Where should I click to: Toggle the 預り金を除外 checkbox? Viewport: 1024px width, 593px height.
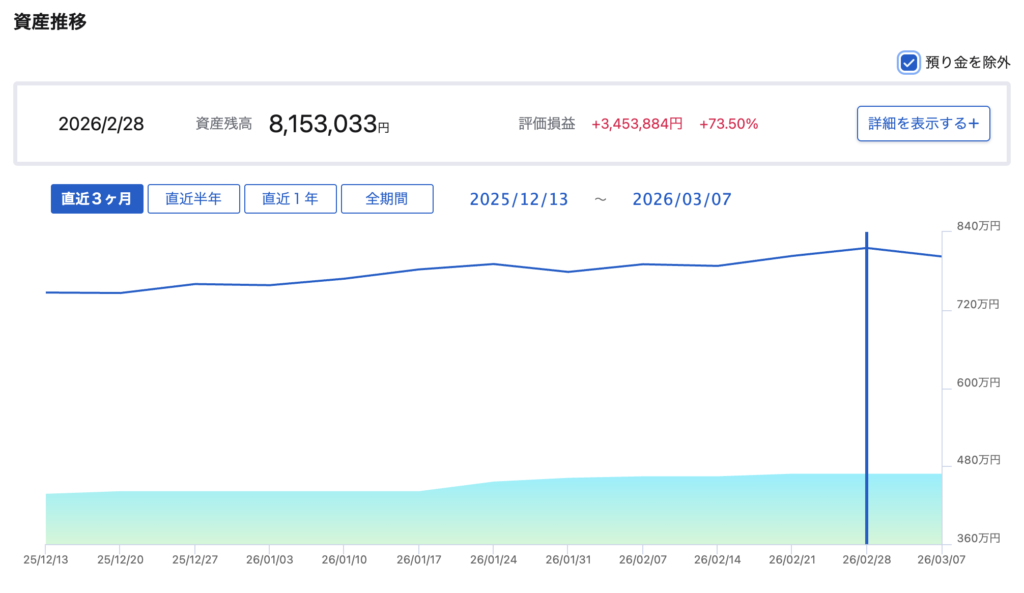(909, 63)
